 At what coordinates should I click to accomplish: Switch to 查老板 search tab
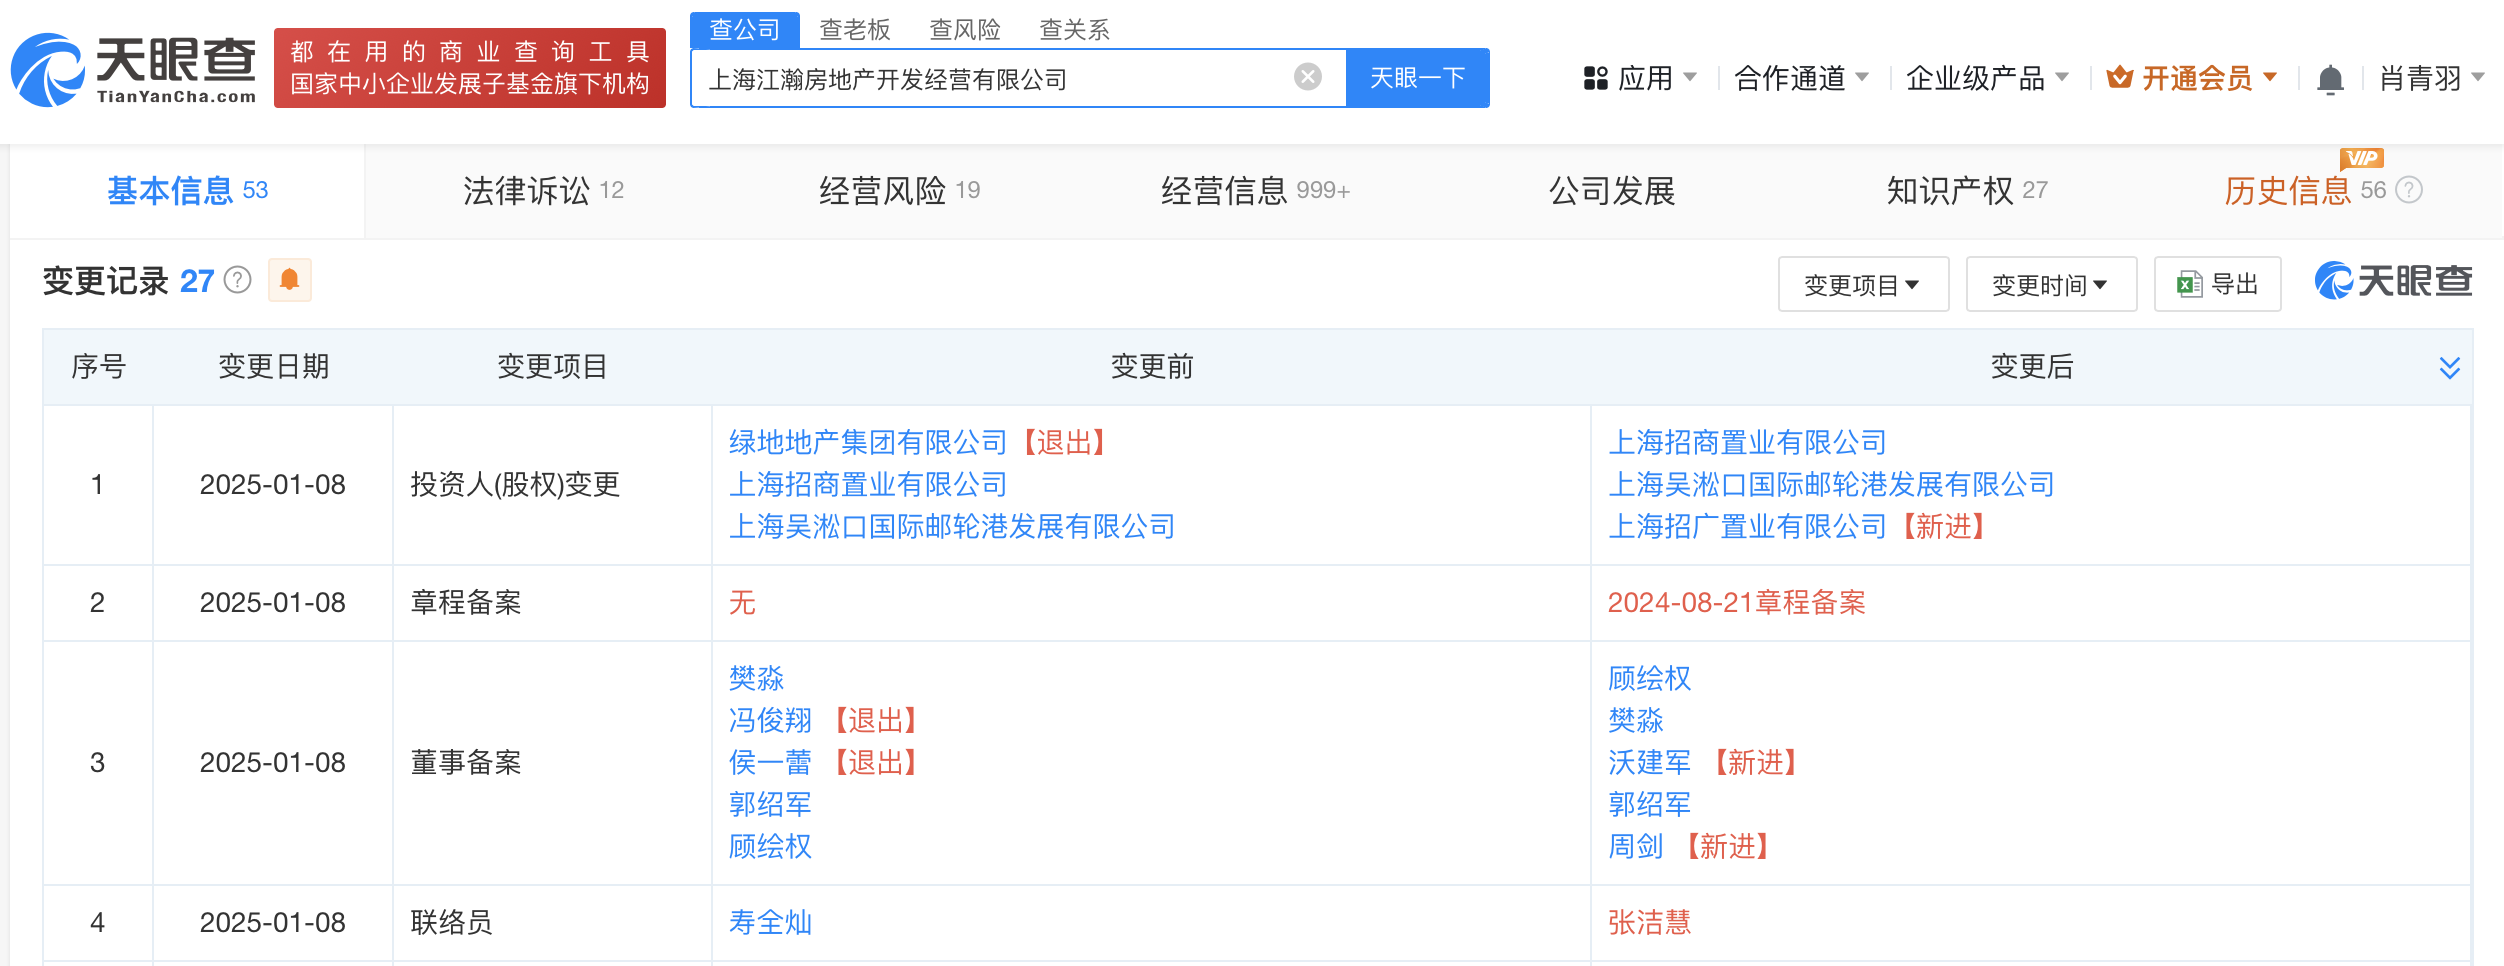(x=854, y=30)
